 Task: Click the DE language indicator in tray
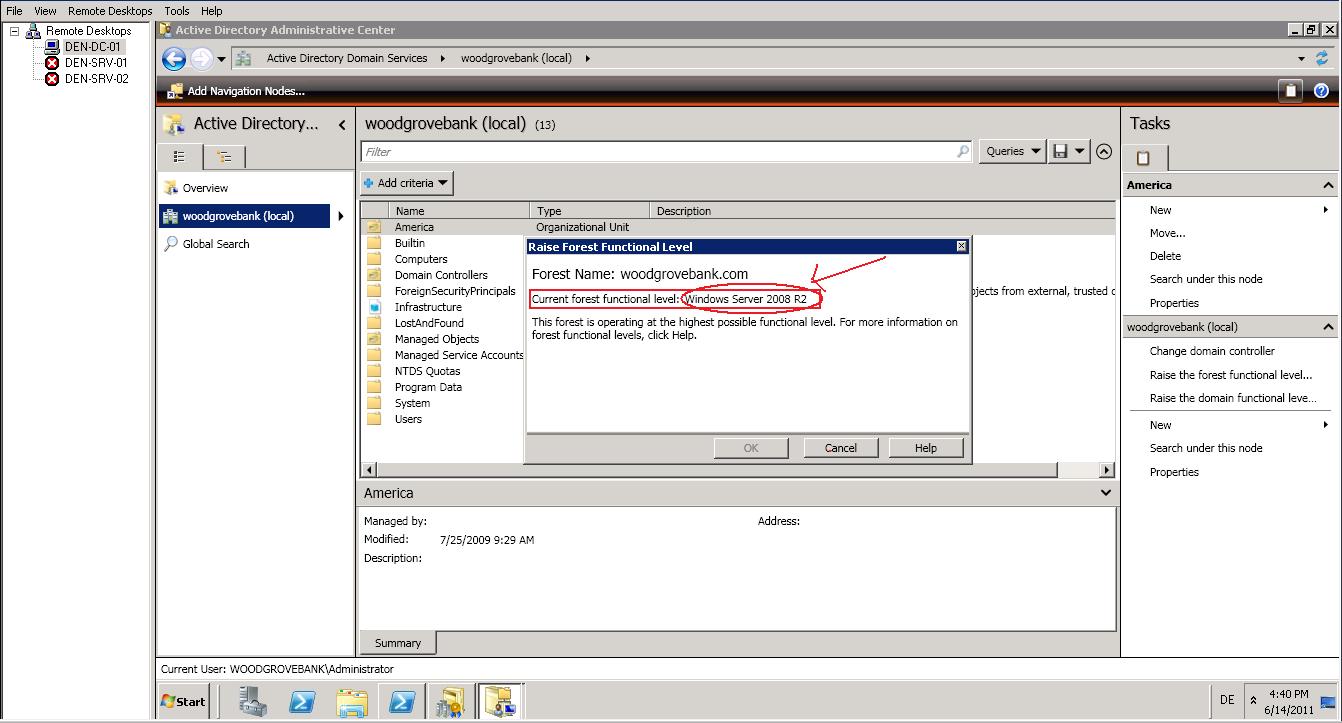click(1227, 700)
